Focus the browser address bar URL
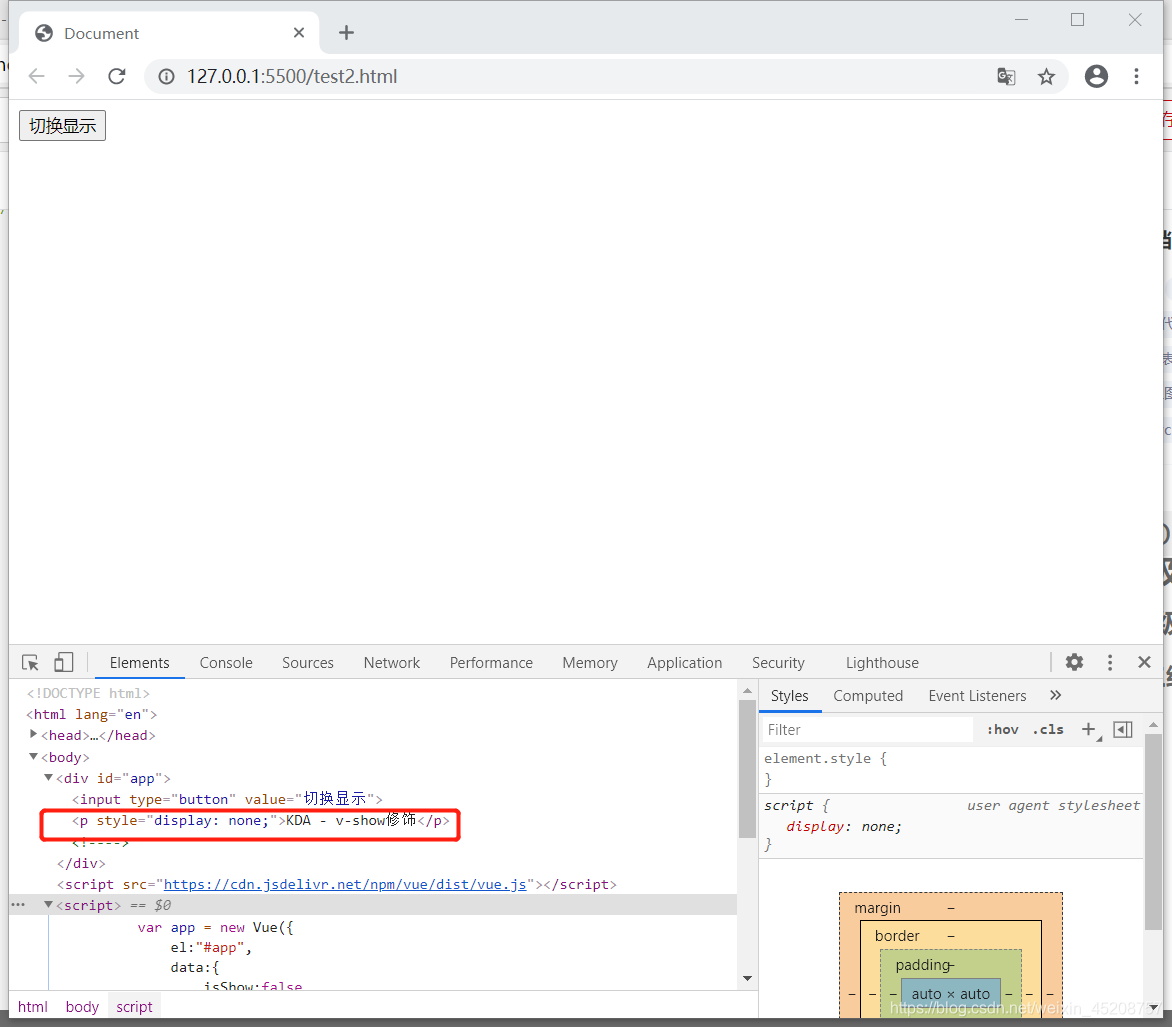This screenshot has height=1027, width=1172. tap(292, 76)
